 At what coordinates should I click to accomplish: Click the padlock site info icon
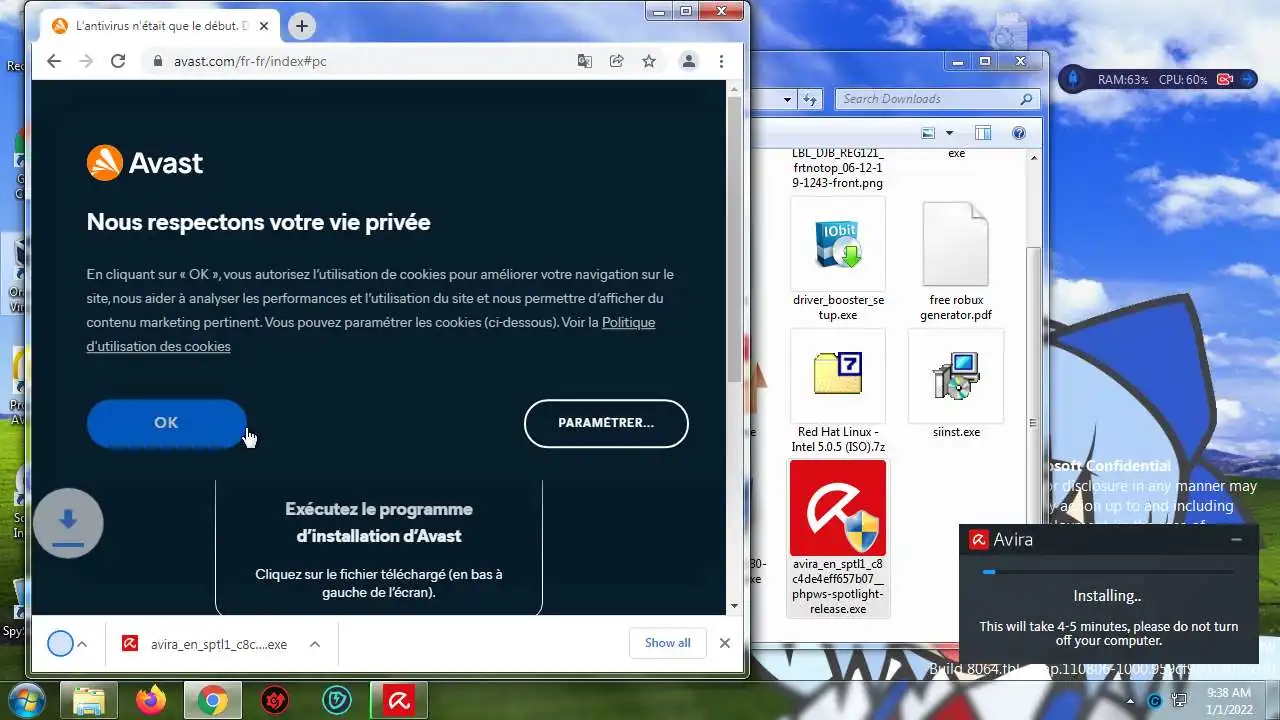click(158, 61)
